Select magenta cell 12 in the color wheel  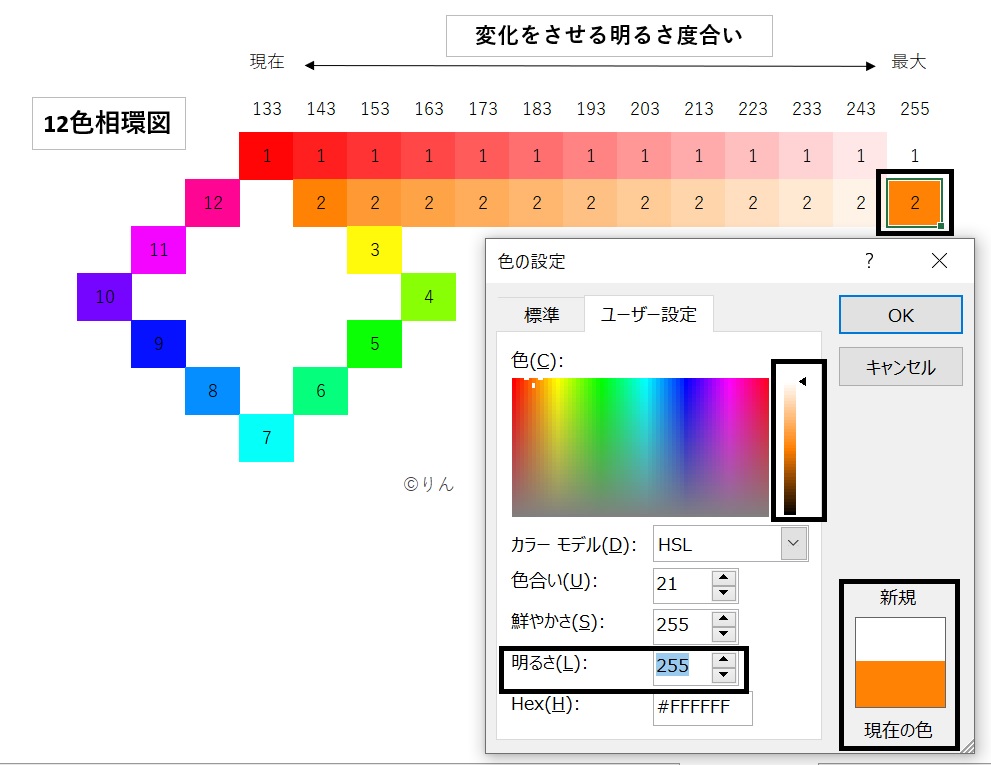coord(212,202)
